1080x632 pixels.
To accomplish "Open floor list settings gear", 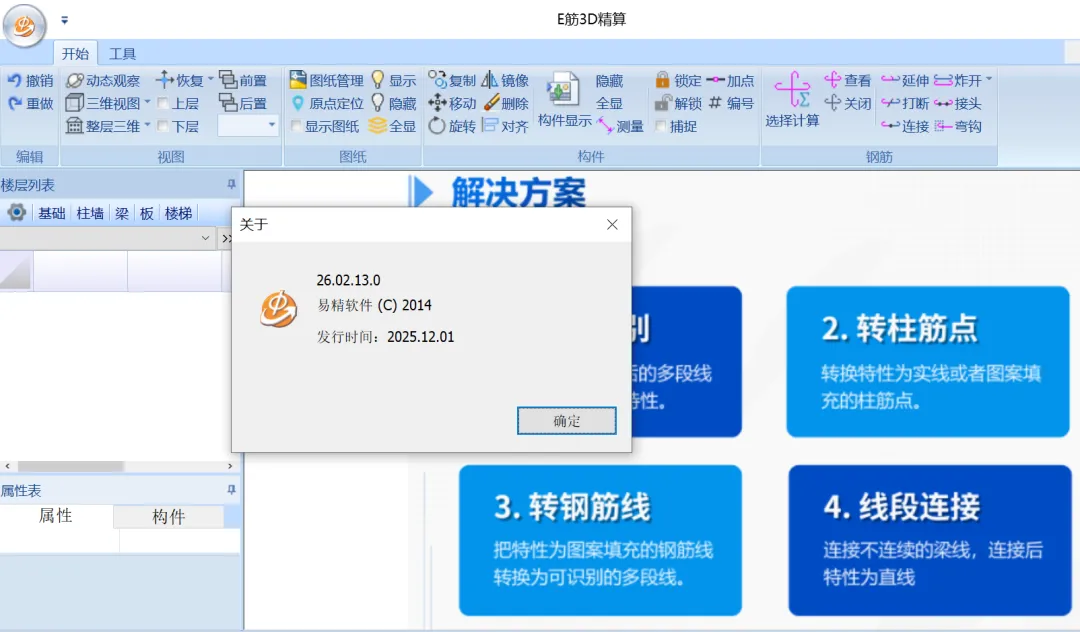I will point(17,213).
